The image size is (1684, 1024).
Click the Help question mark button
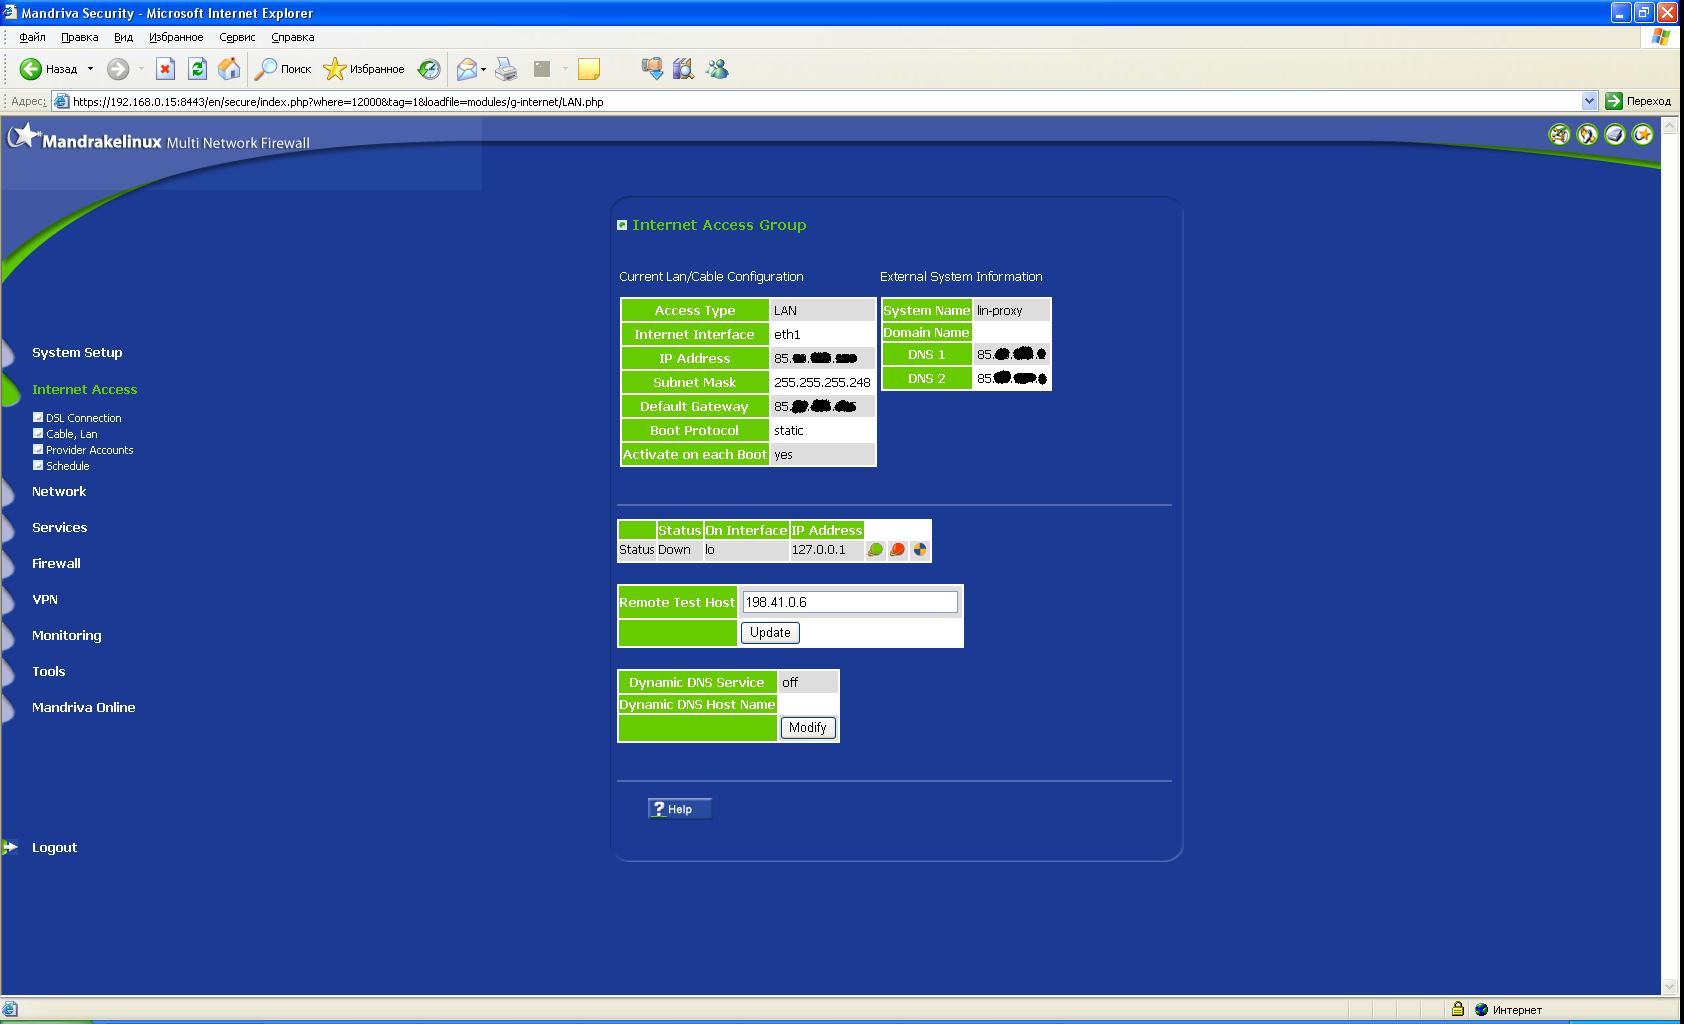click(x=680, y=809)
